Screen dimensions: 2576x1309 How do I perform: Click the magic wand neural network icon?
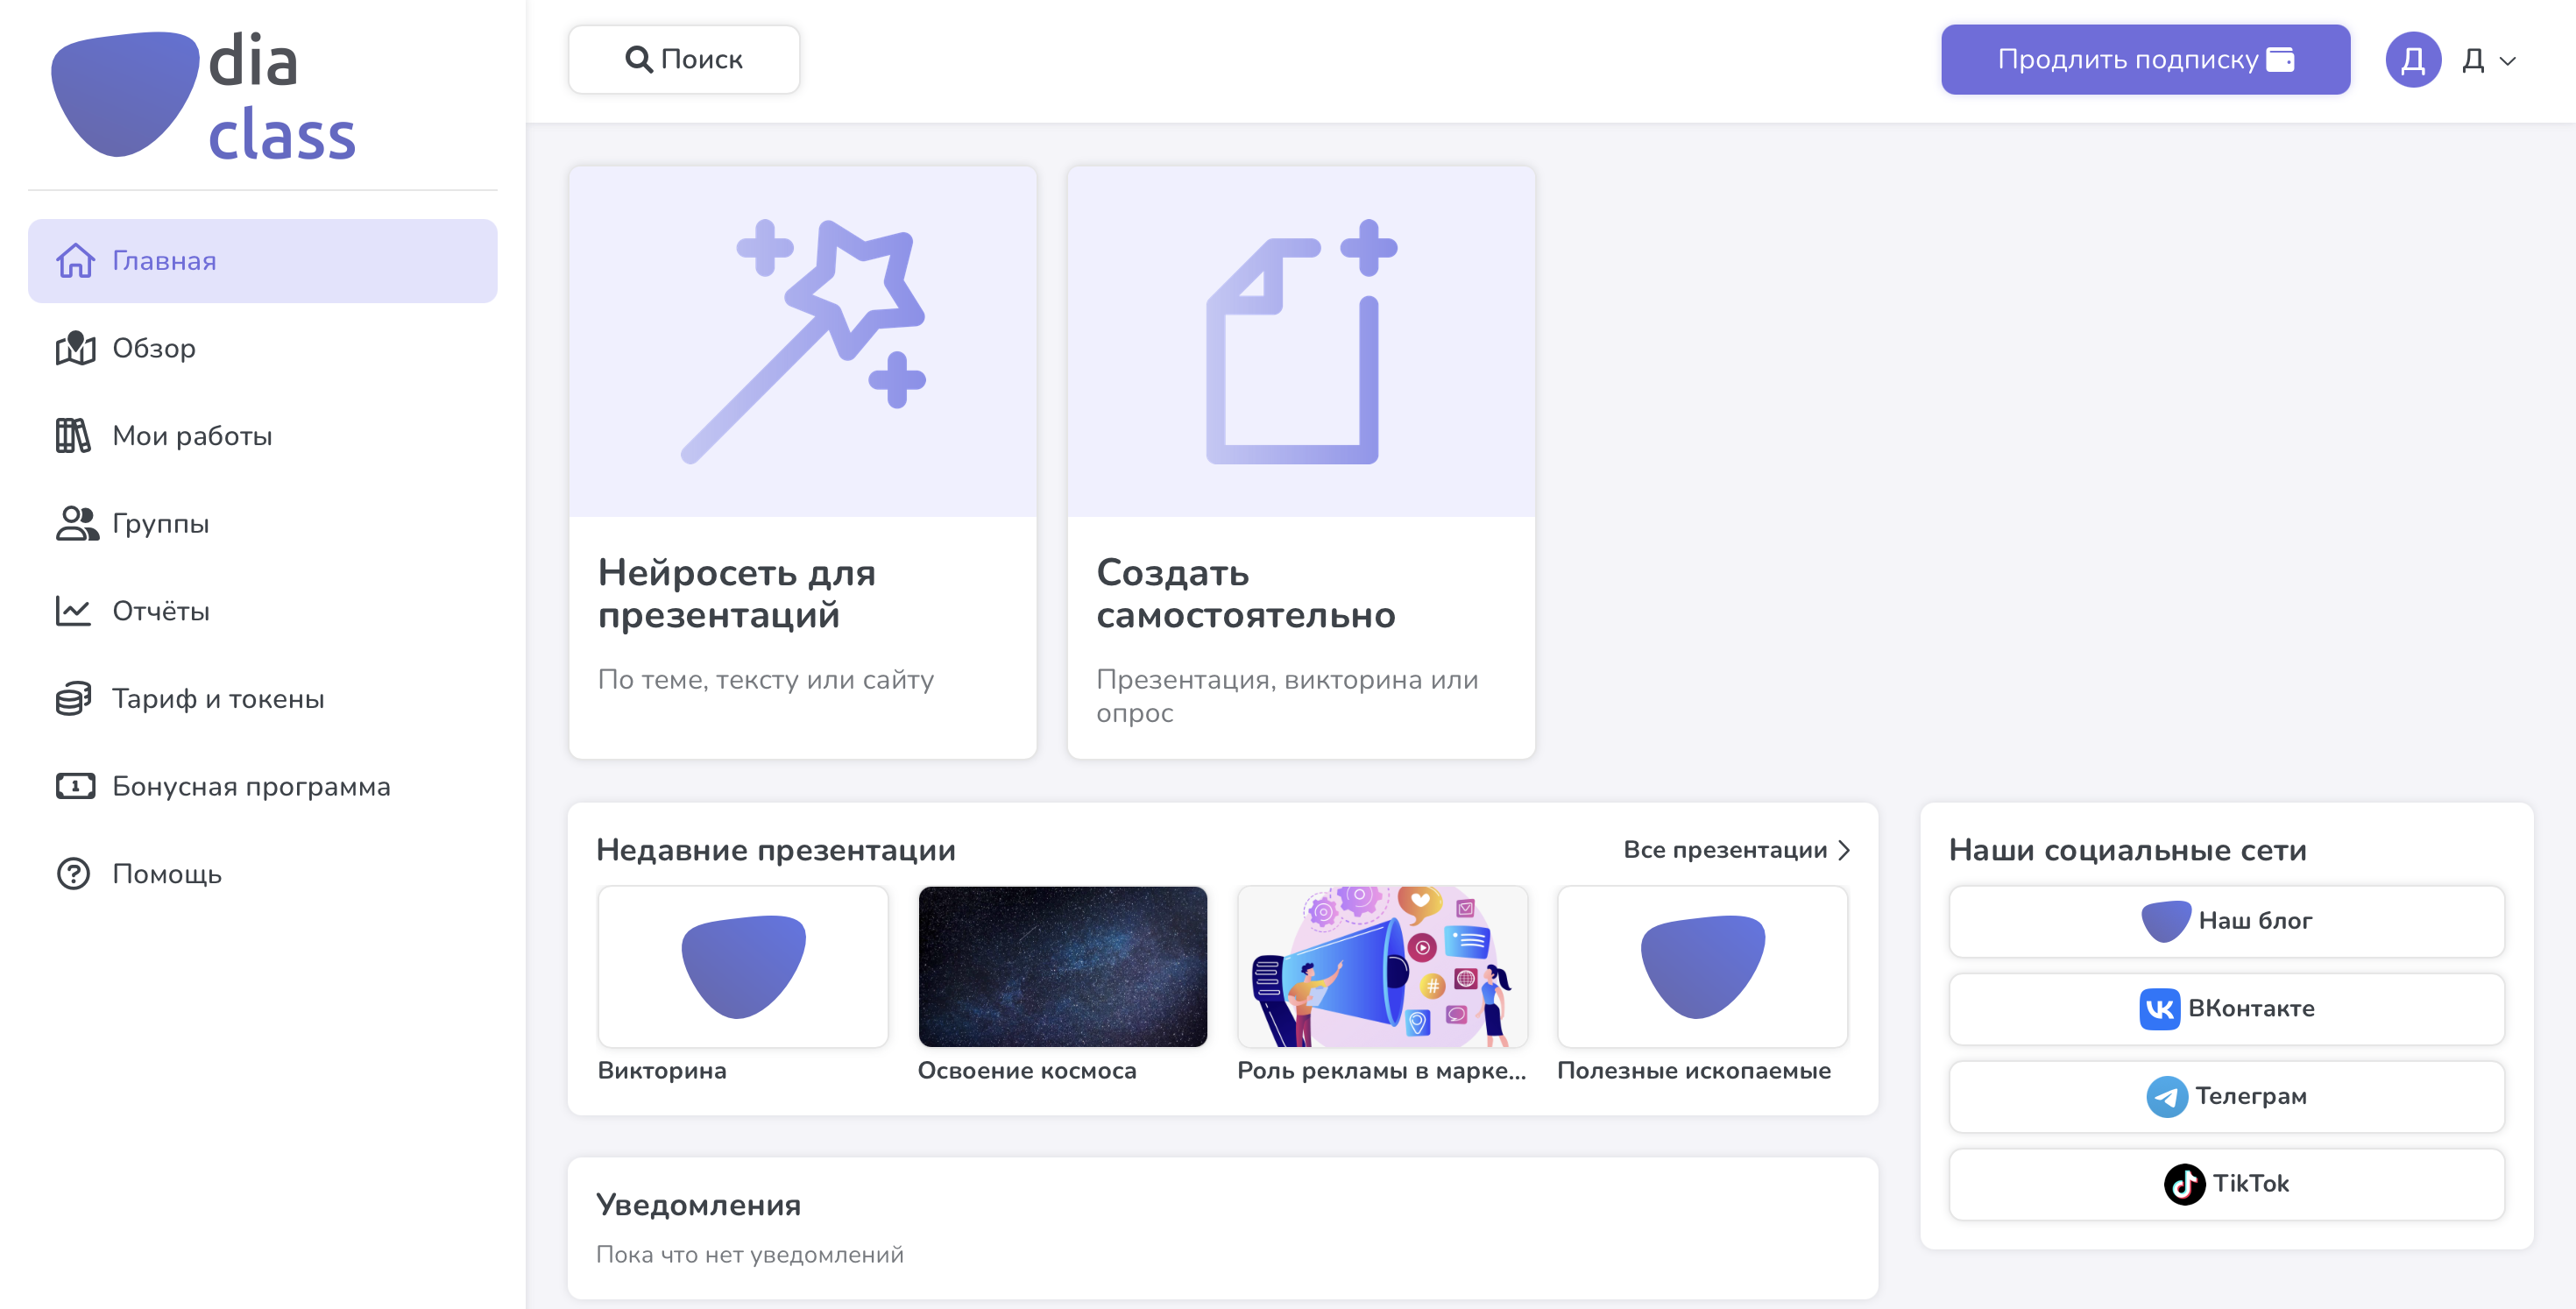802,341
